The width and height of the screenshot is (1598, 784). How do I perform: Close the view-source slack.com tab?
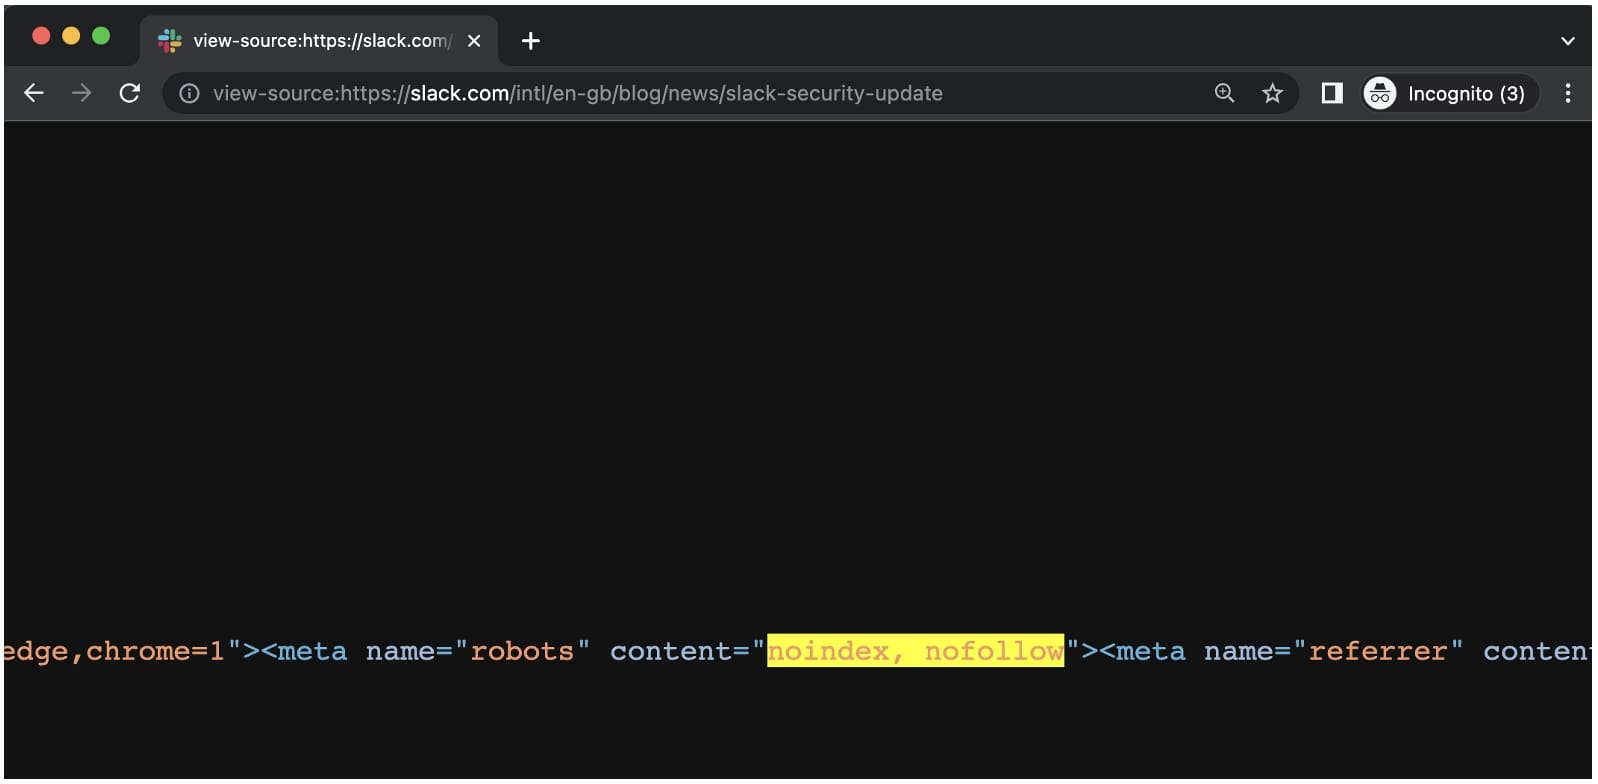point(474,41)
